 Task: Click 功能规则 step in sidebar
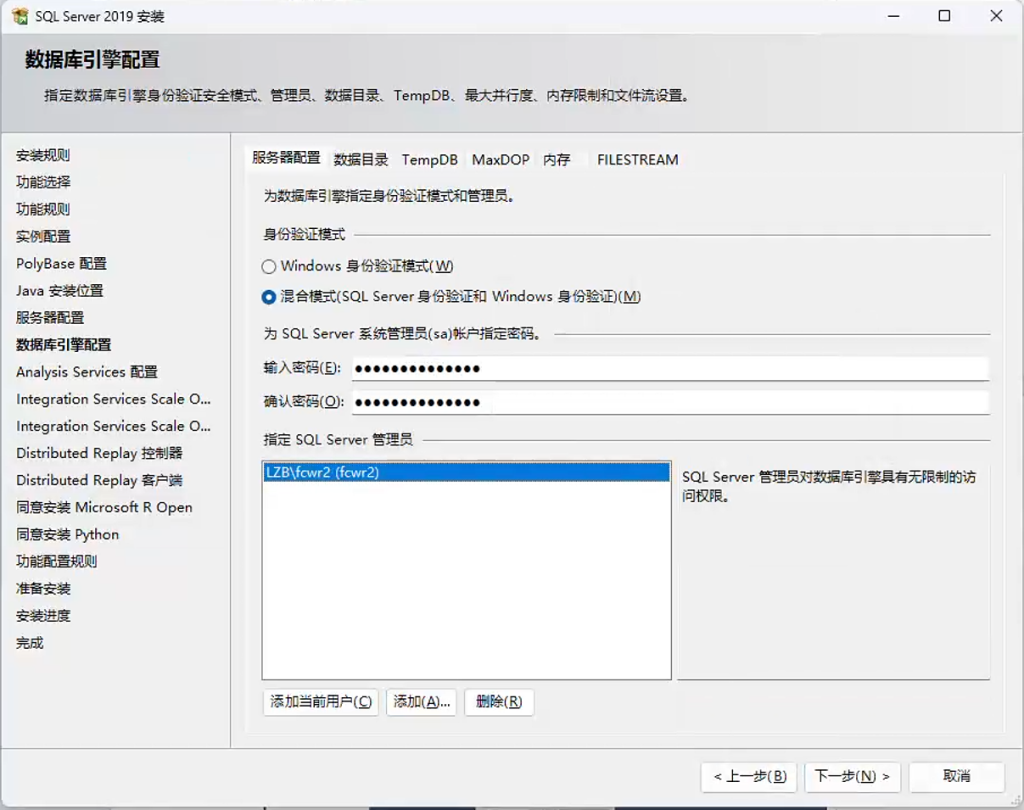click(x=43, y=210)
